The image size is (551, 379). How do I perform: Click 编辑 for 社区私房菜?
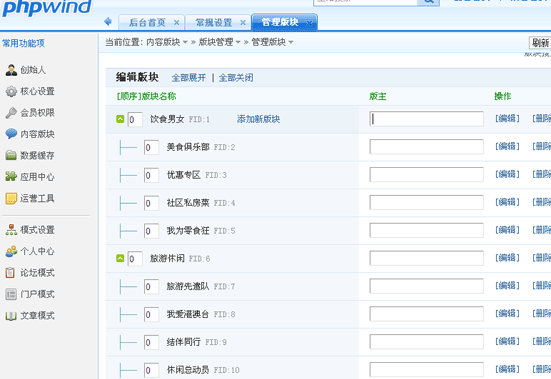point(507,202)
